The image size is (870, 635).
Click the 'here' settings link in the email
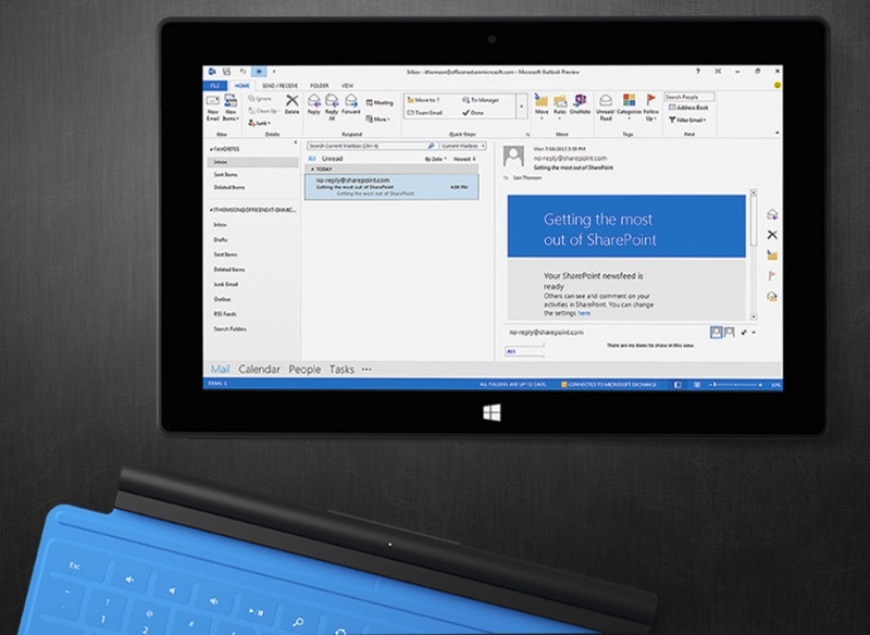584,313
